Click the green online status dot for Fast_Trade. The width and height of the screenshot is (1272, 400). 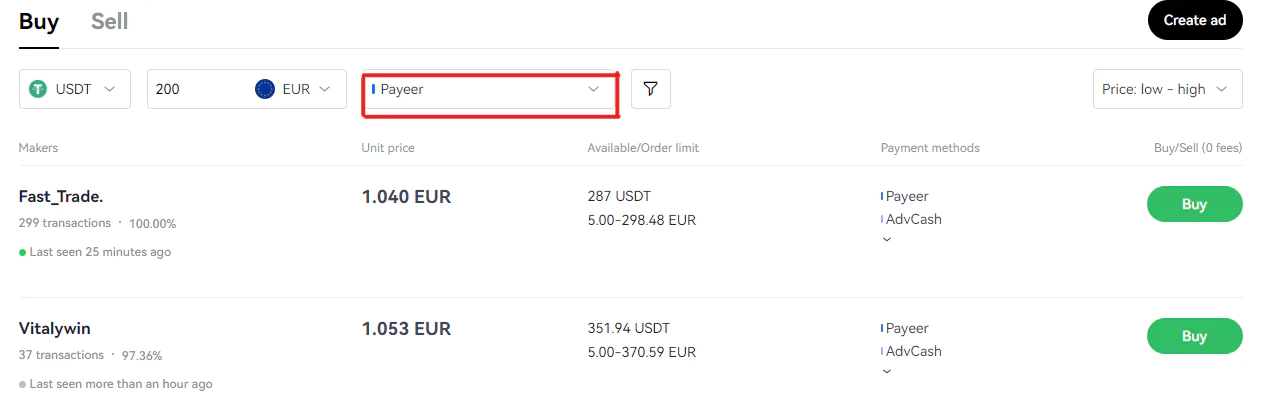(22, 253)
